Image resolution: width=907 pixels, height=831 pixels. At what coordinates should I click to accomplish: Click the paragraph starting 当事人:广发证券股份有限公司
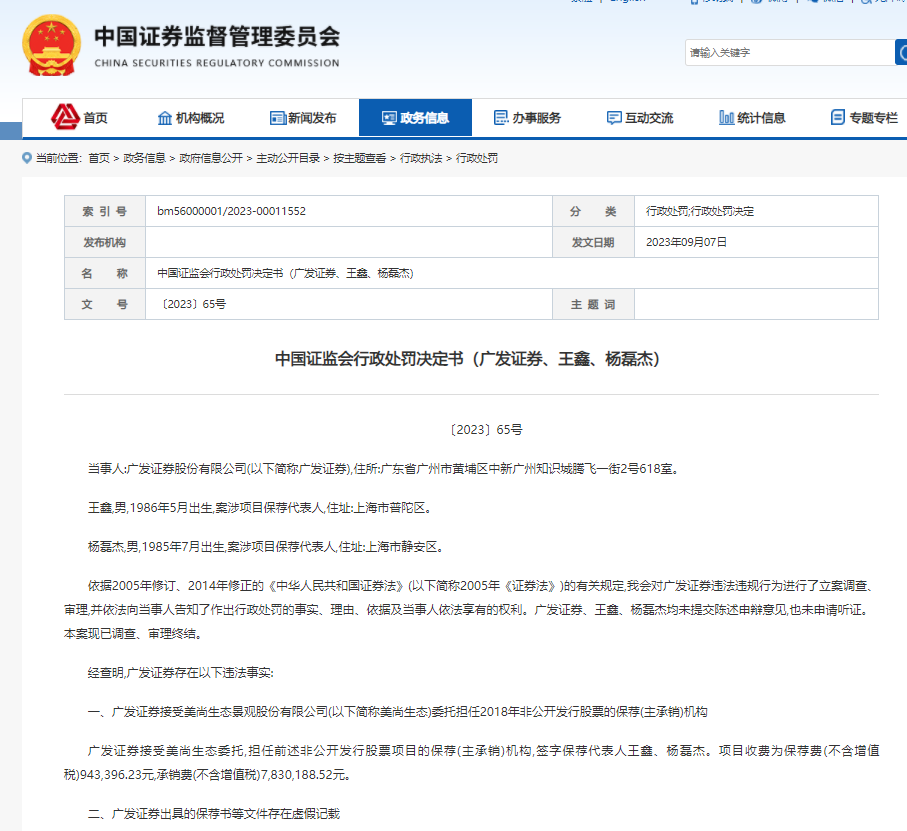tap(384, 468)
